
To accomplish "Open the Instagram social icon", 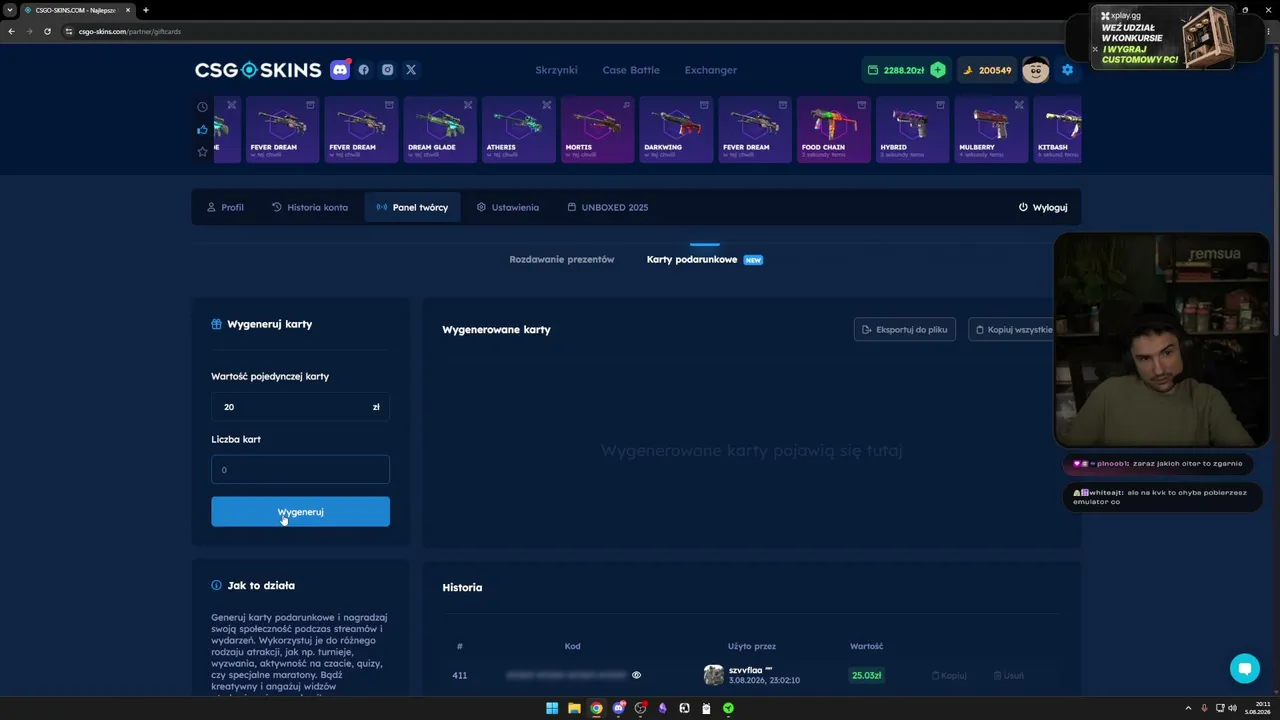I will point(387,70).
